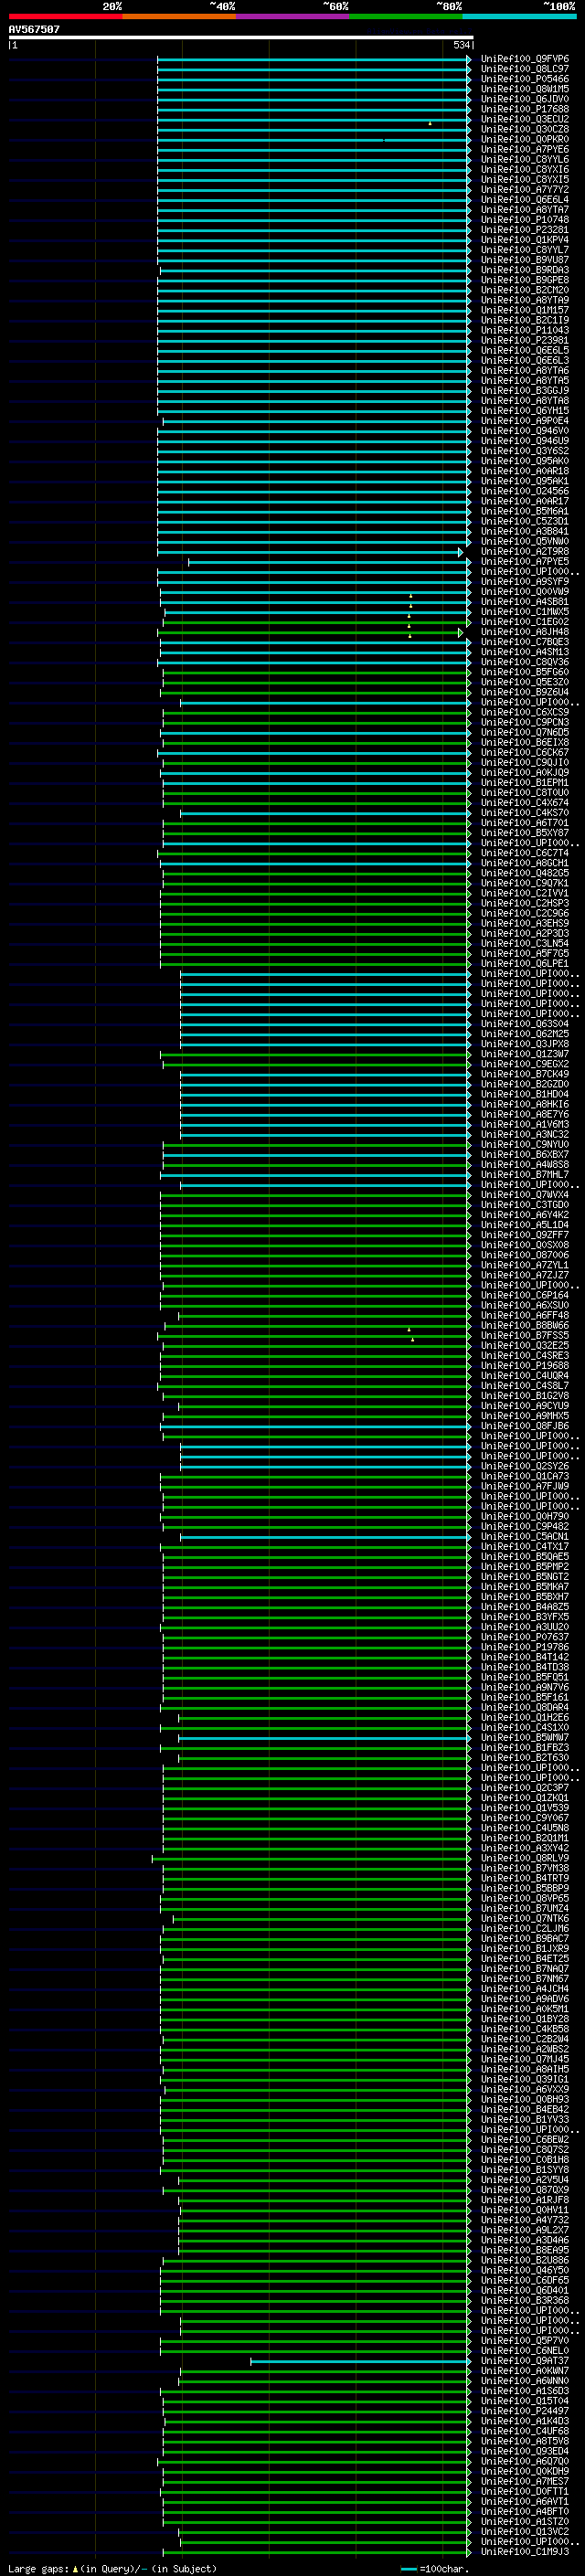The image size is (585, 2576).
Task: Select the UniRef100_C6XCS9 label
Action: tap(524, 712)
